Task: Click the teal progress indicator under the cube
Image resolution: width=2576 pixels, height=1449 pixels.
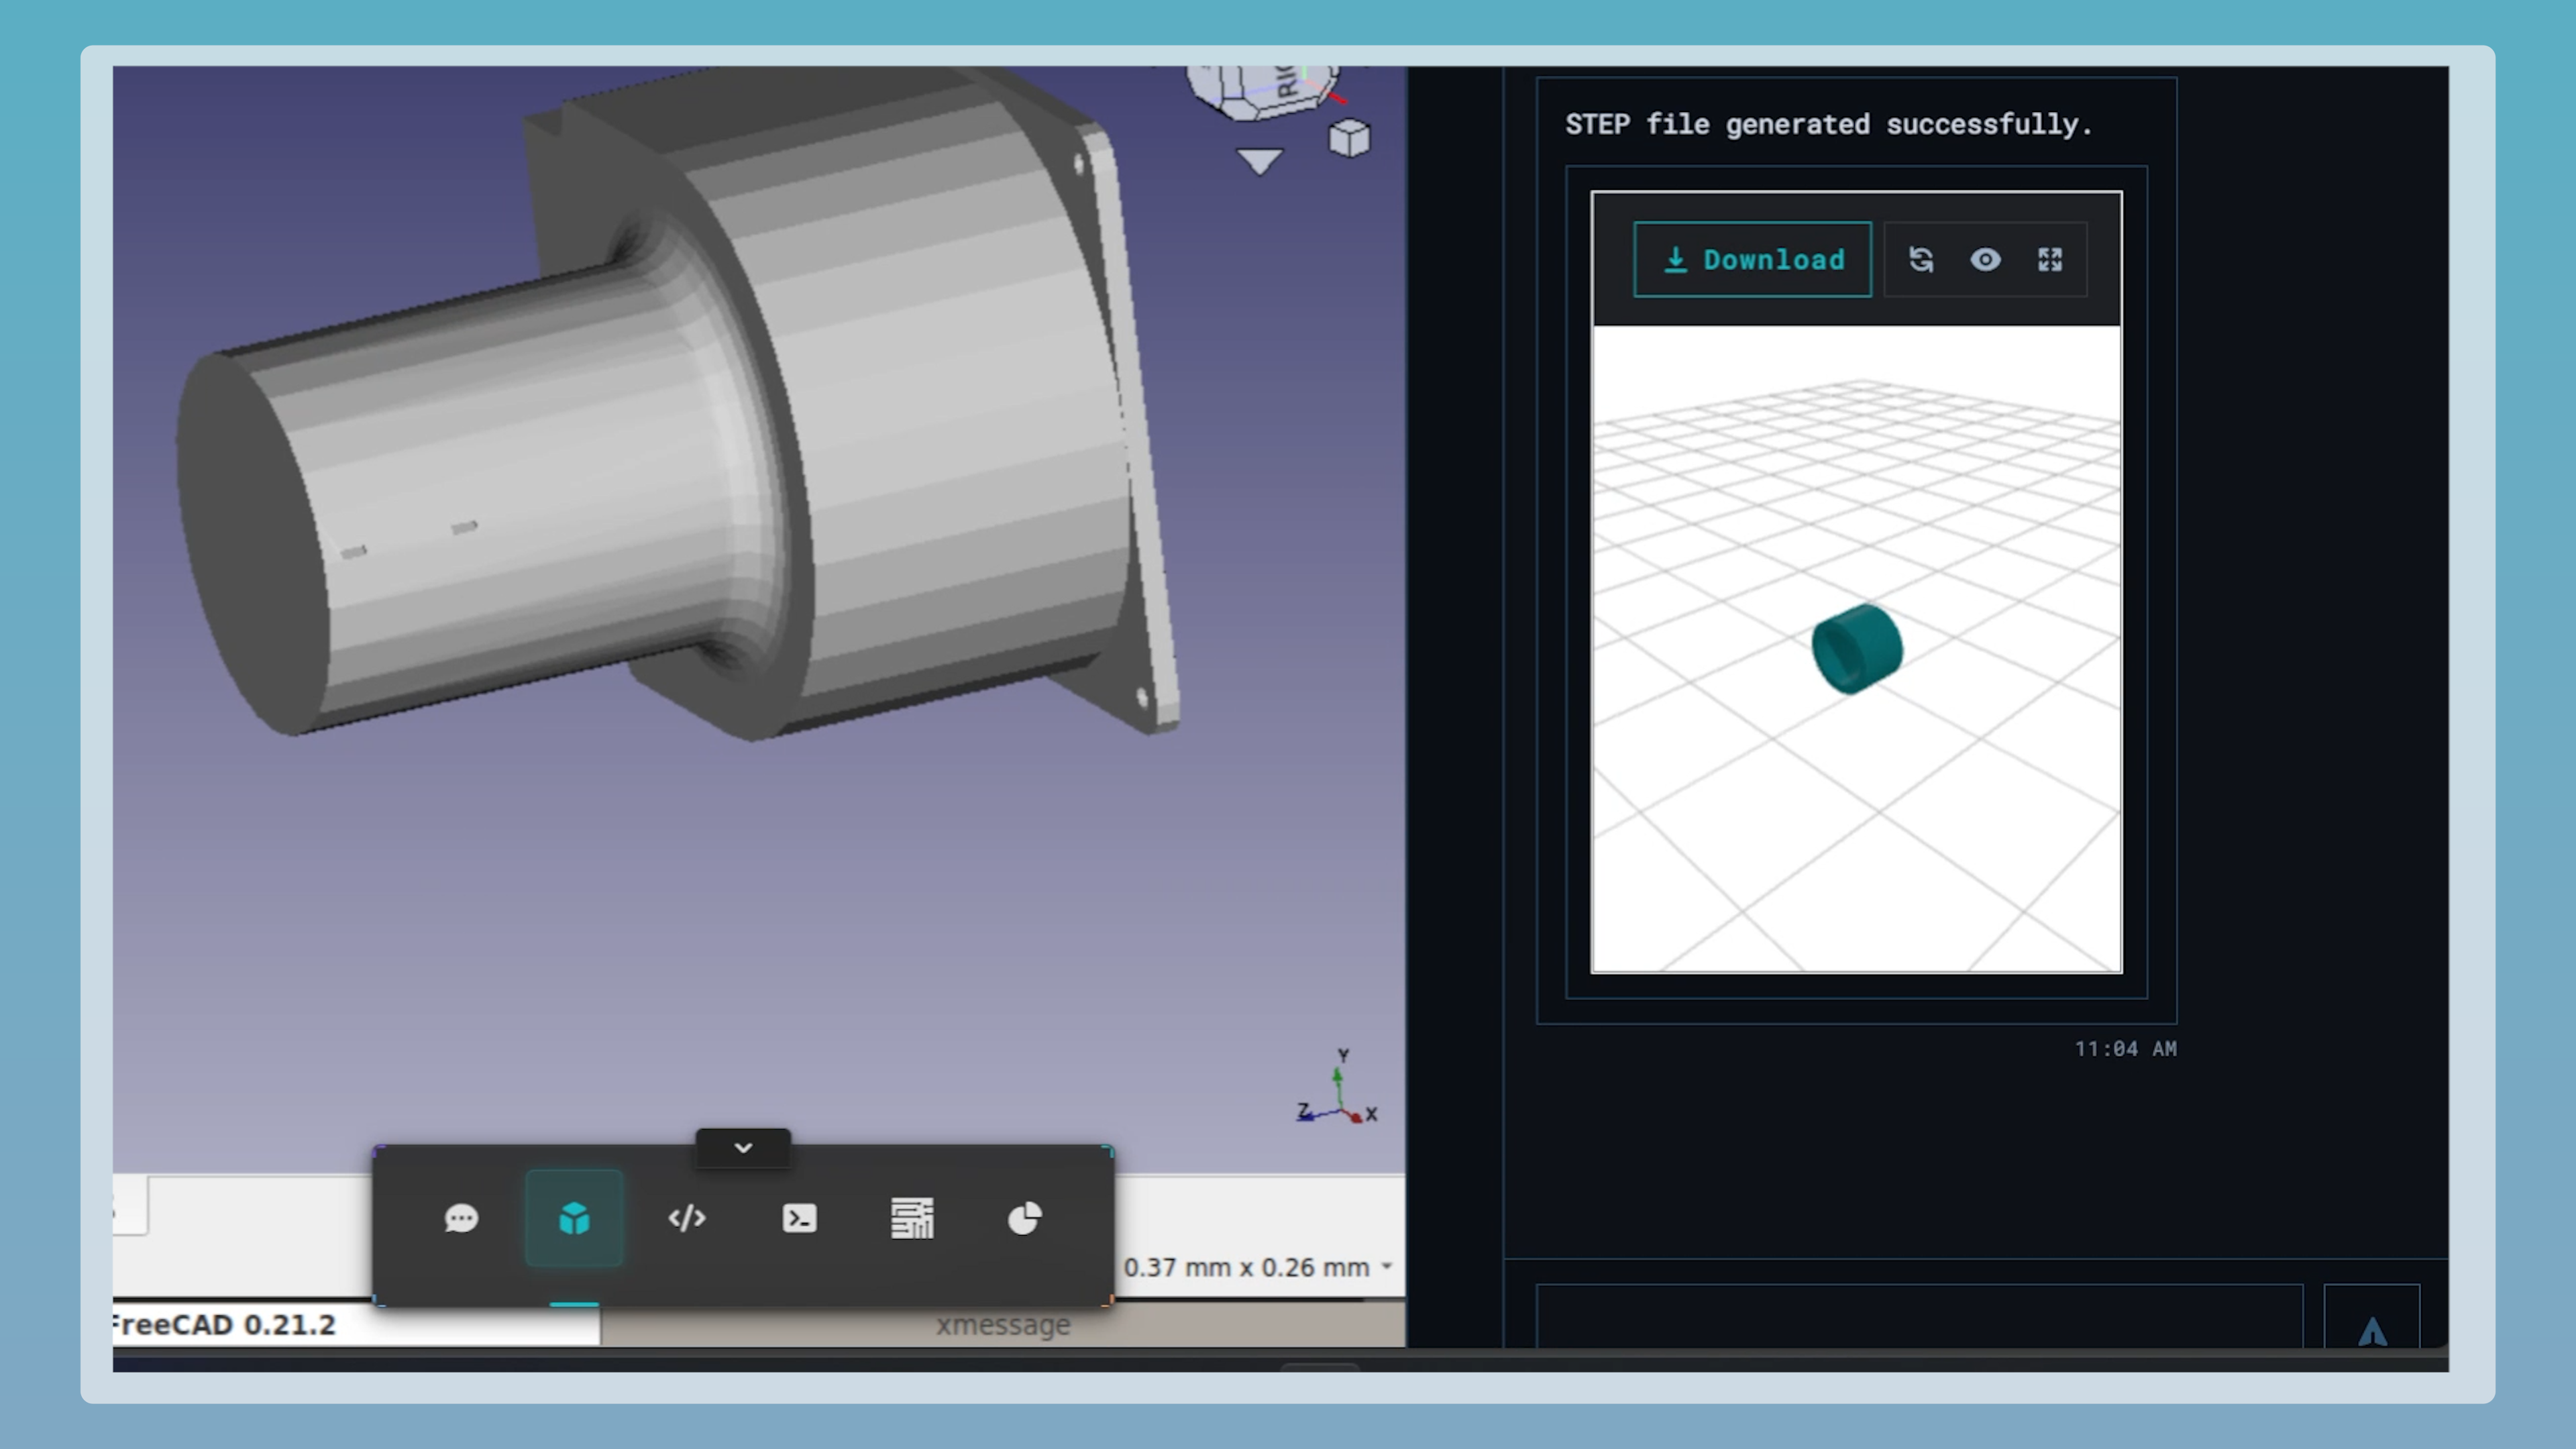Action: 575,1305
